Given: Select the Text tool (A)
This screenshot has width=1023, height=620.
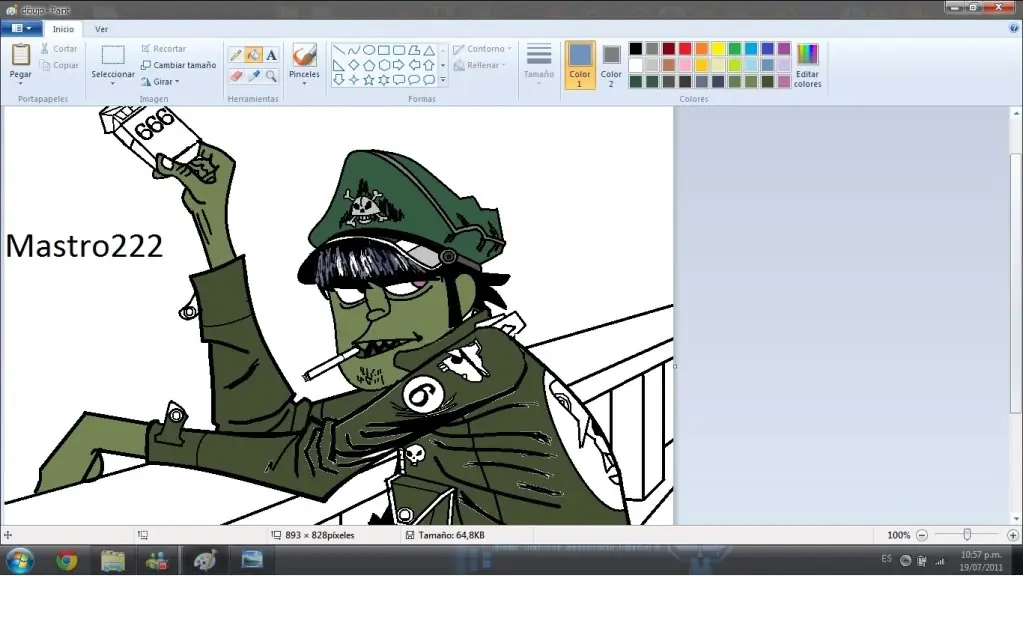Looking at the screenshot, I should (x=271, y=55).
